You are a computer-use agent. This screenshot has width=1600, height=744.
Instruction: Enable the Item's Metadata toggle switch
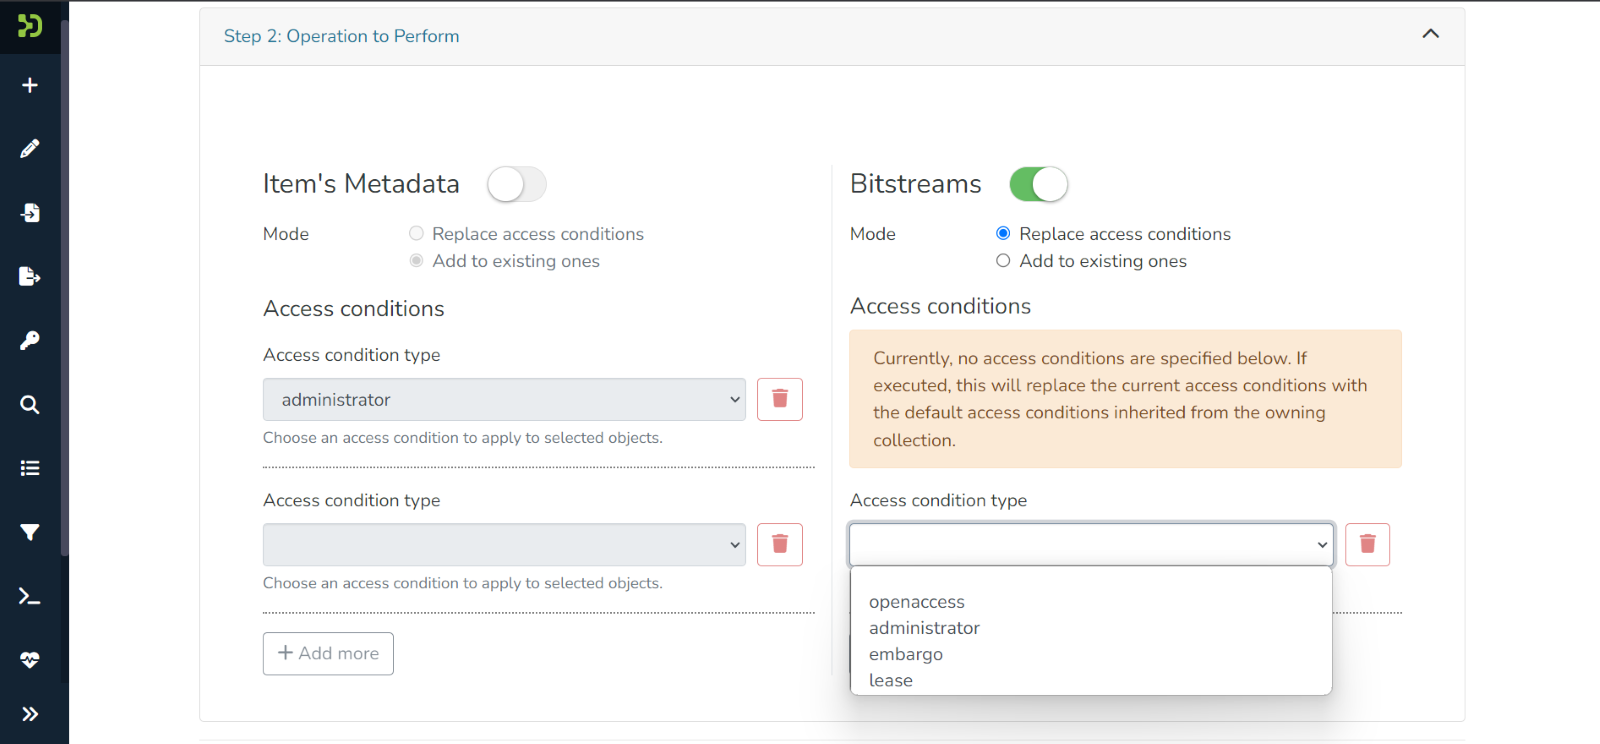coord(516,184)
